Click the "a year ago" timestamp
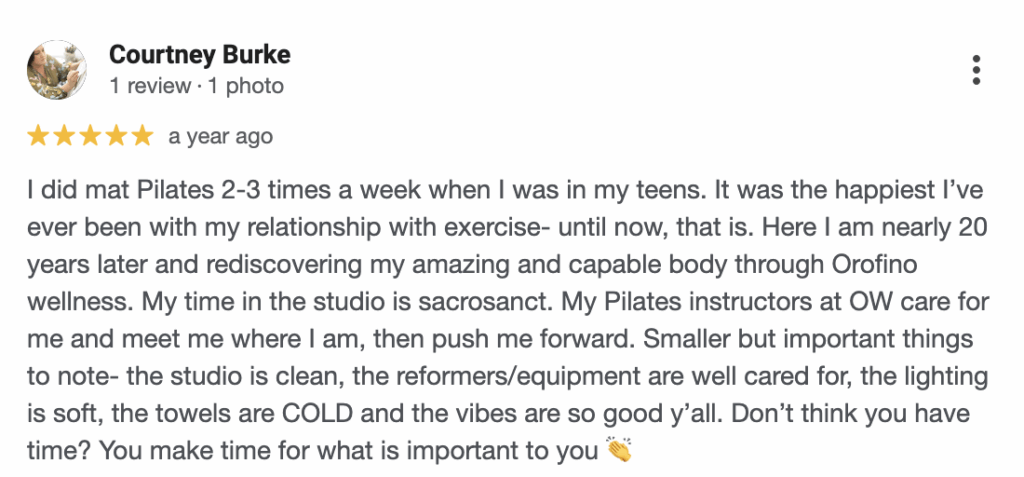The image size is (1024, 477). (221, 136)
